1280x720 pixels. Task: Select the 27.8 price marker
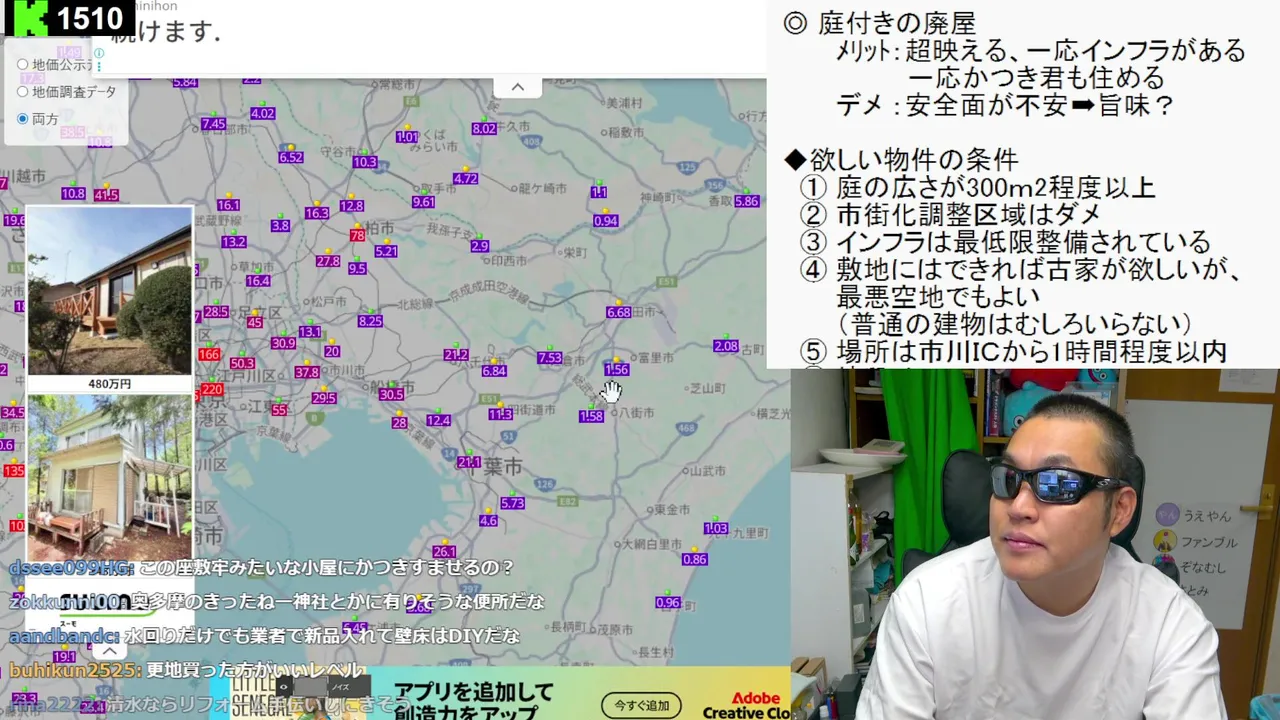pos(328,261)
